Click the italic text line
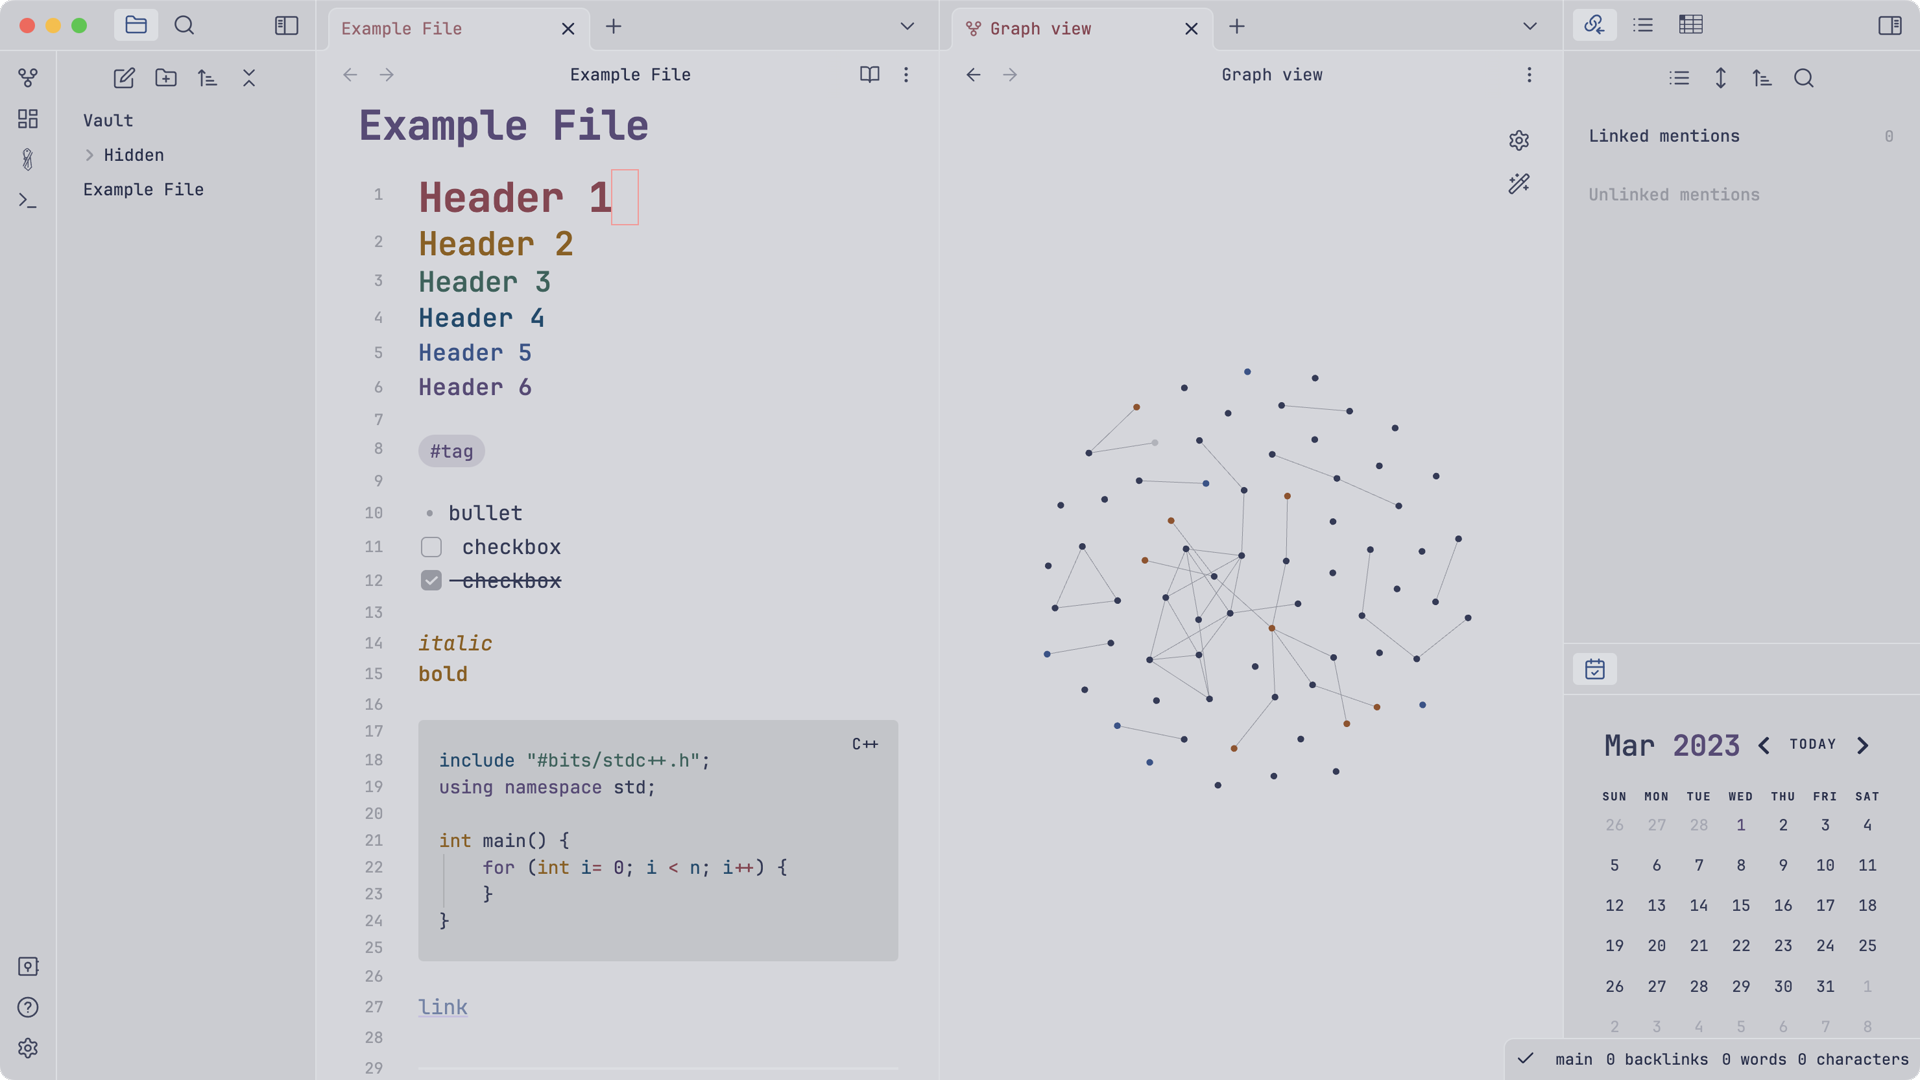Image resolution: width=1920 pixels, height=1080 pixels. click(455, 643)
